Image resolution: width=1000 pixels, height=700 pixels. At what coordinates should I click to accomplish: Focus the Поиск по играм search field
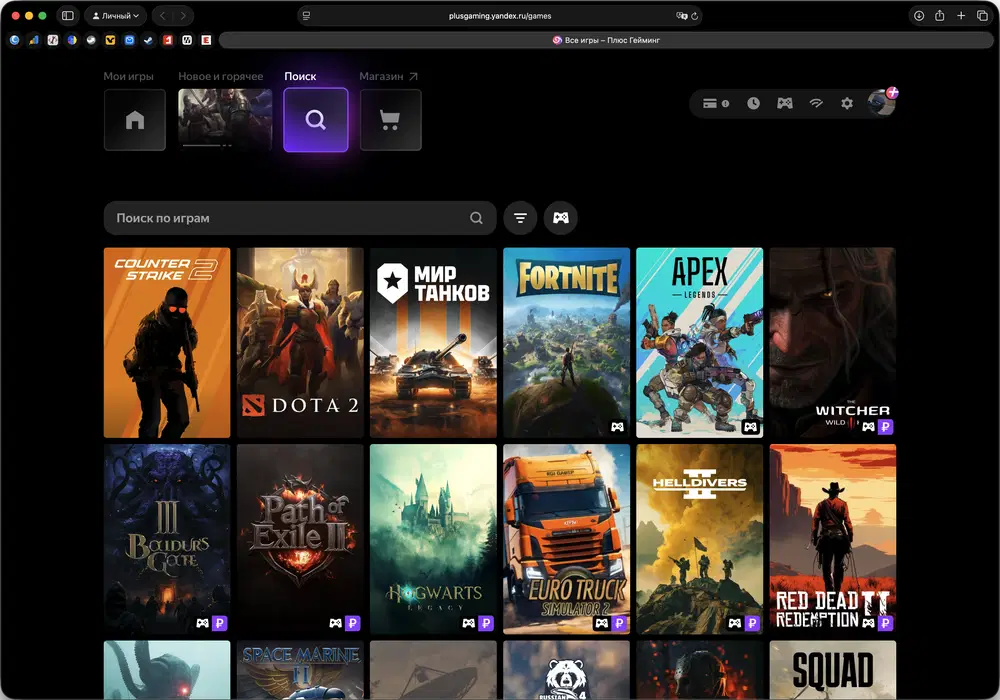(x=300, y=218)
